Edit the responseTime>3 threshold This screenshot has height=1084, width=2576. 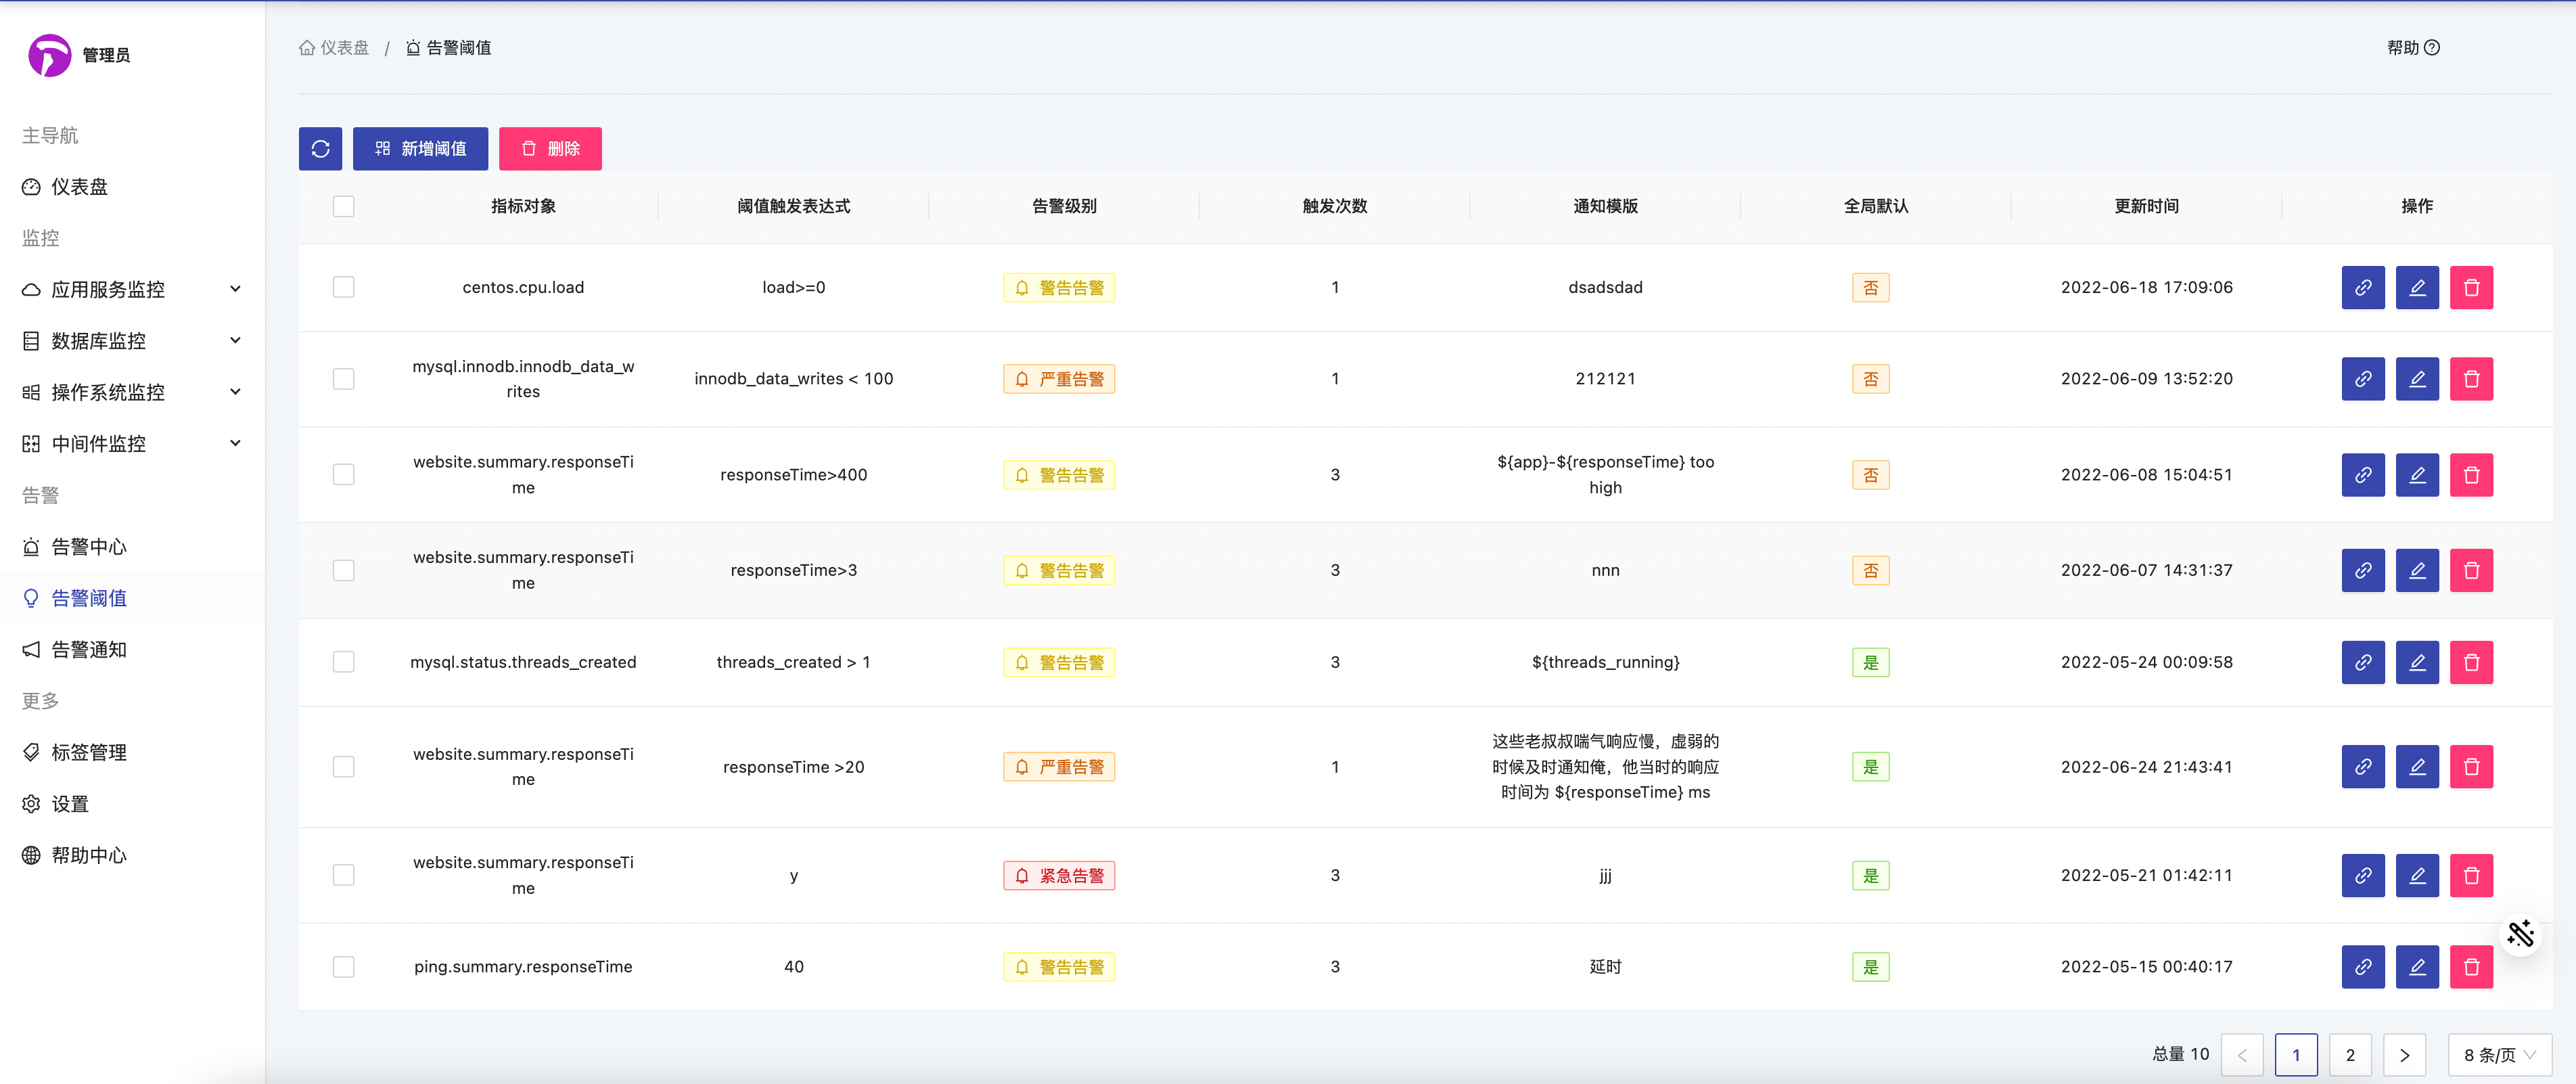pyautogui.click(x=2417, y=570)
